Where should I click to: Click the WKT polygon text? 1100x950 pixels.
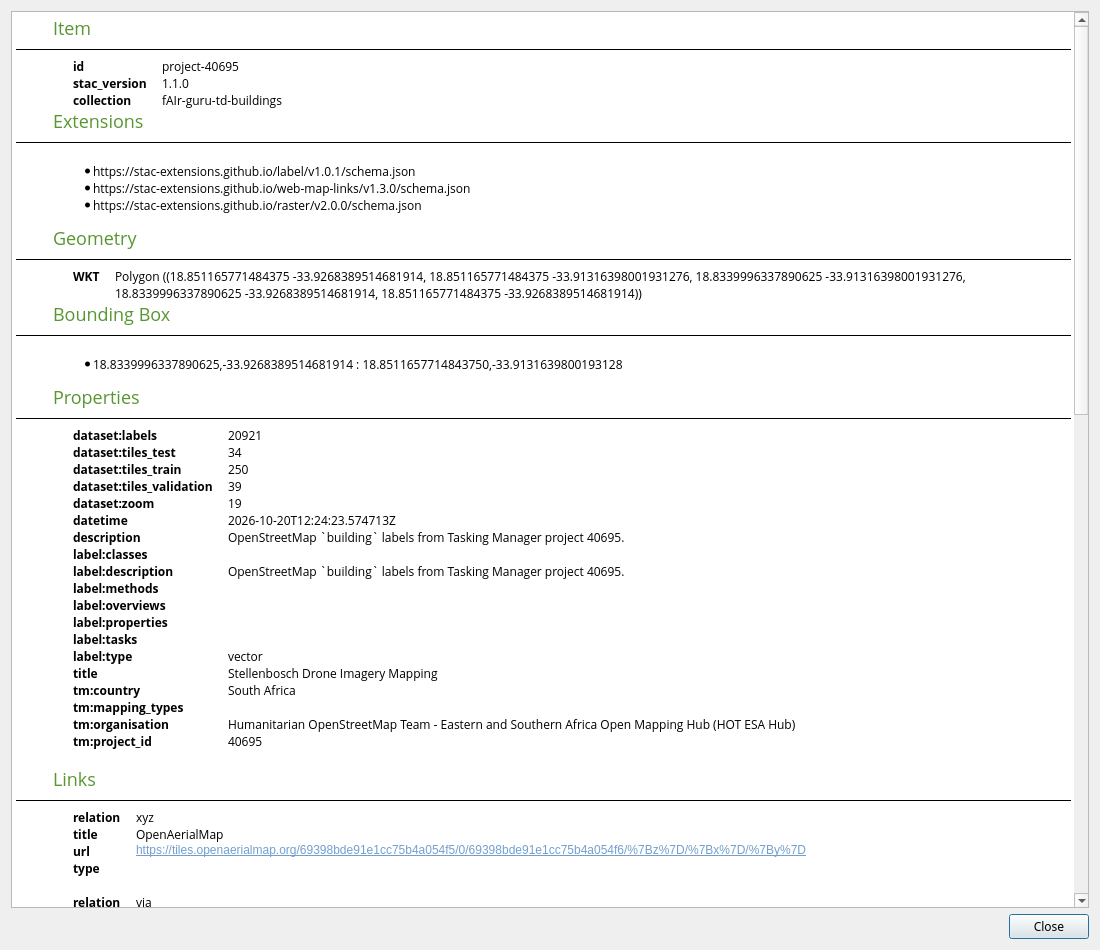pos(540,285)
